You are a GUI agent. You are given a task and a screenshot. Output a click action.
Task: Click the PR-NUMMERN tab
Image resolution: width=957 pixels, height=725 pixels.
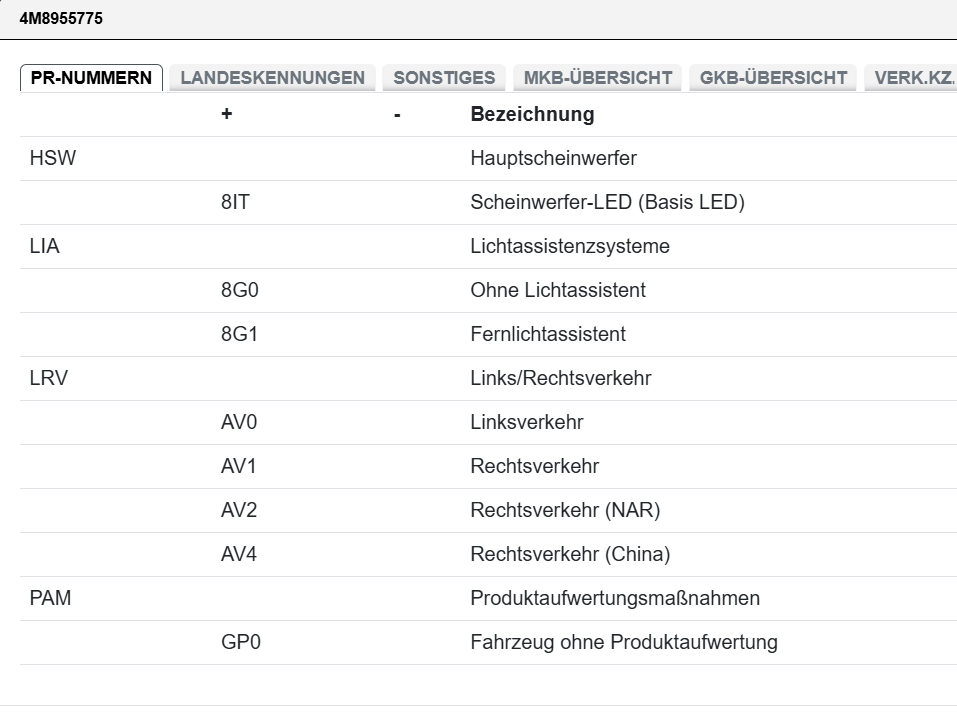(x=91, y=78)
